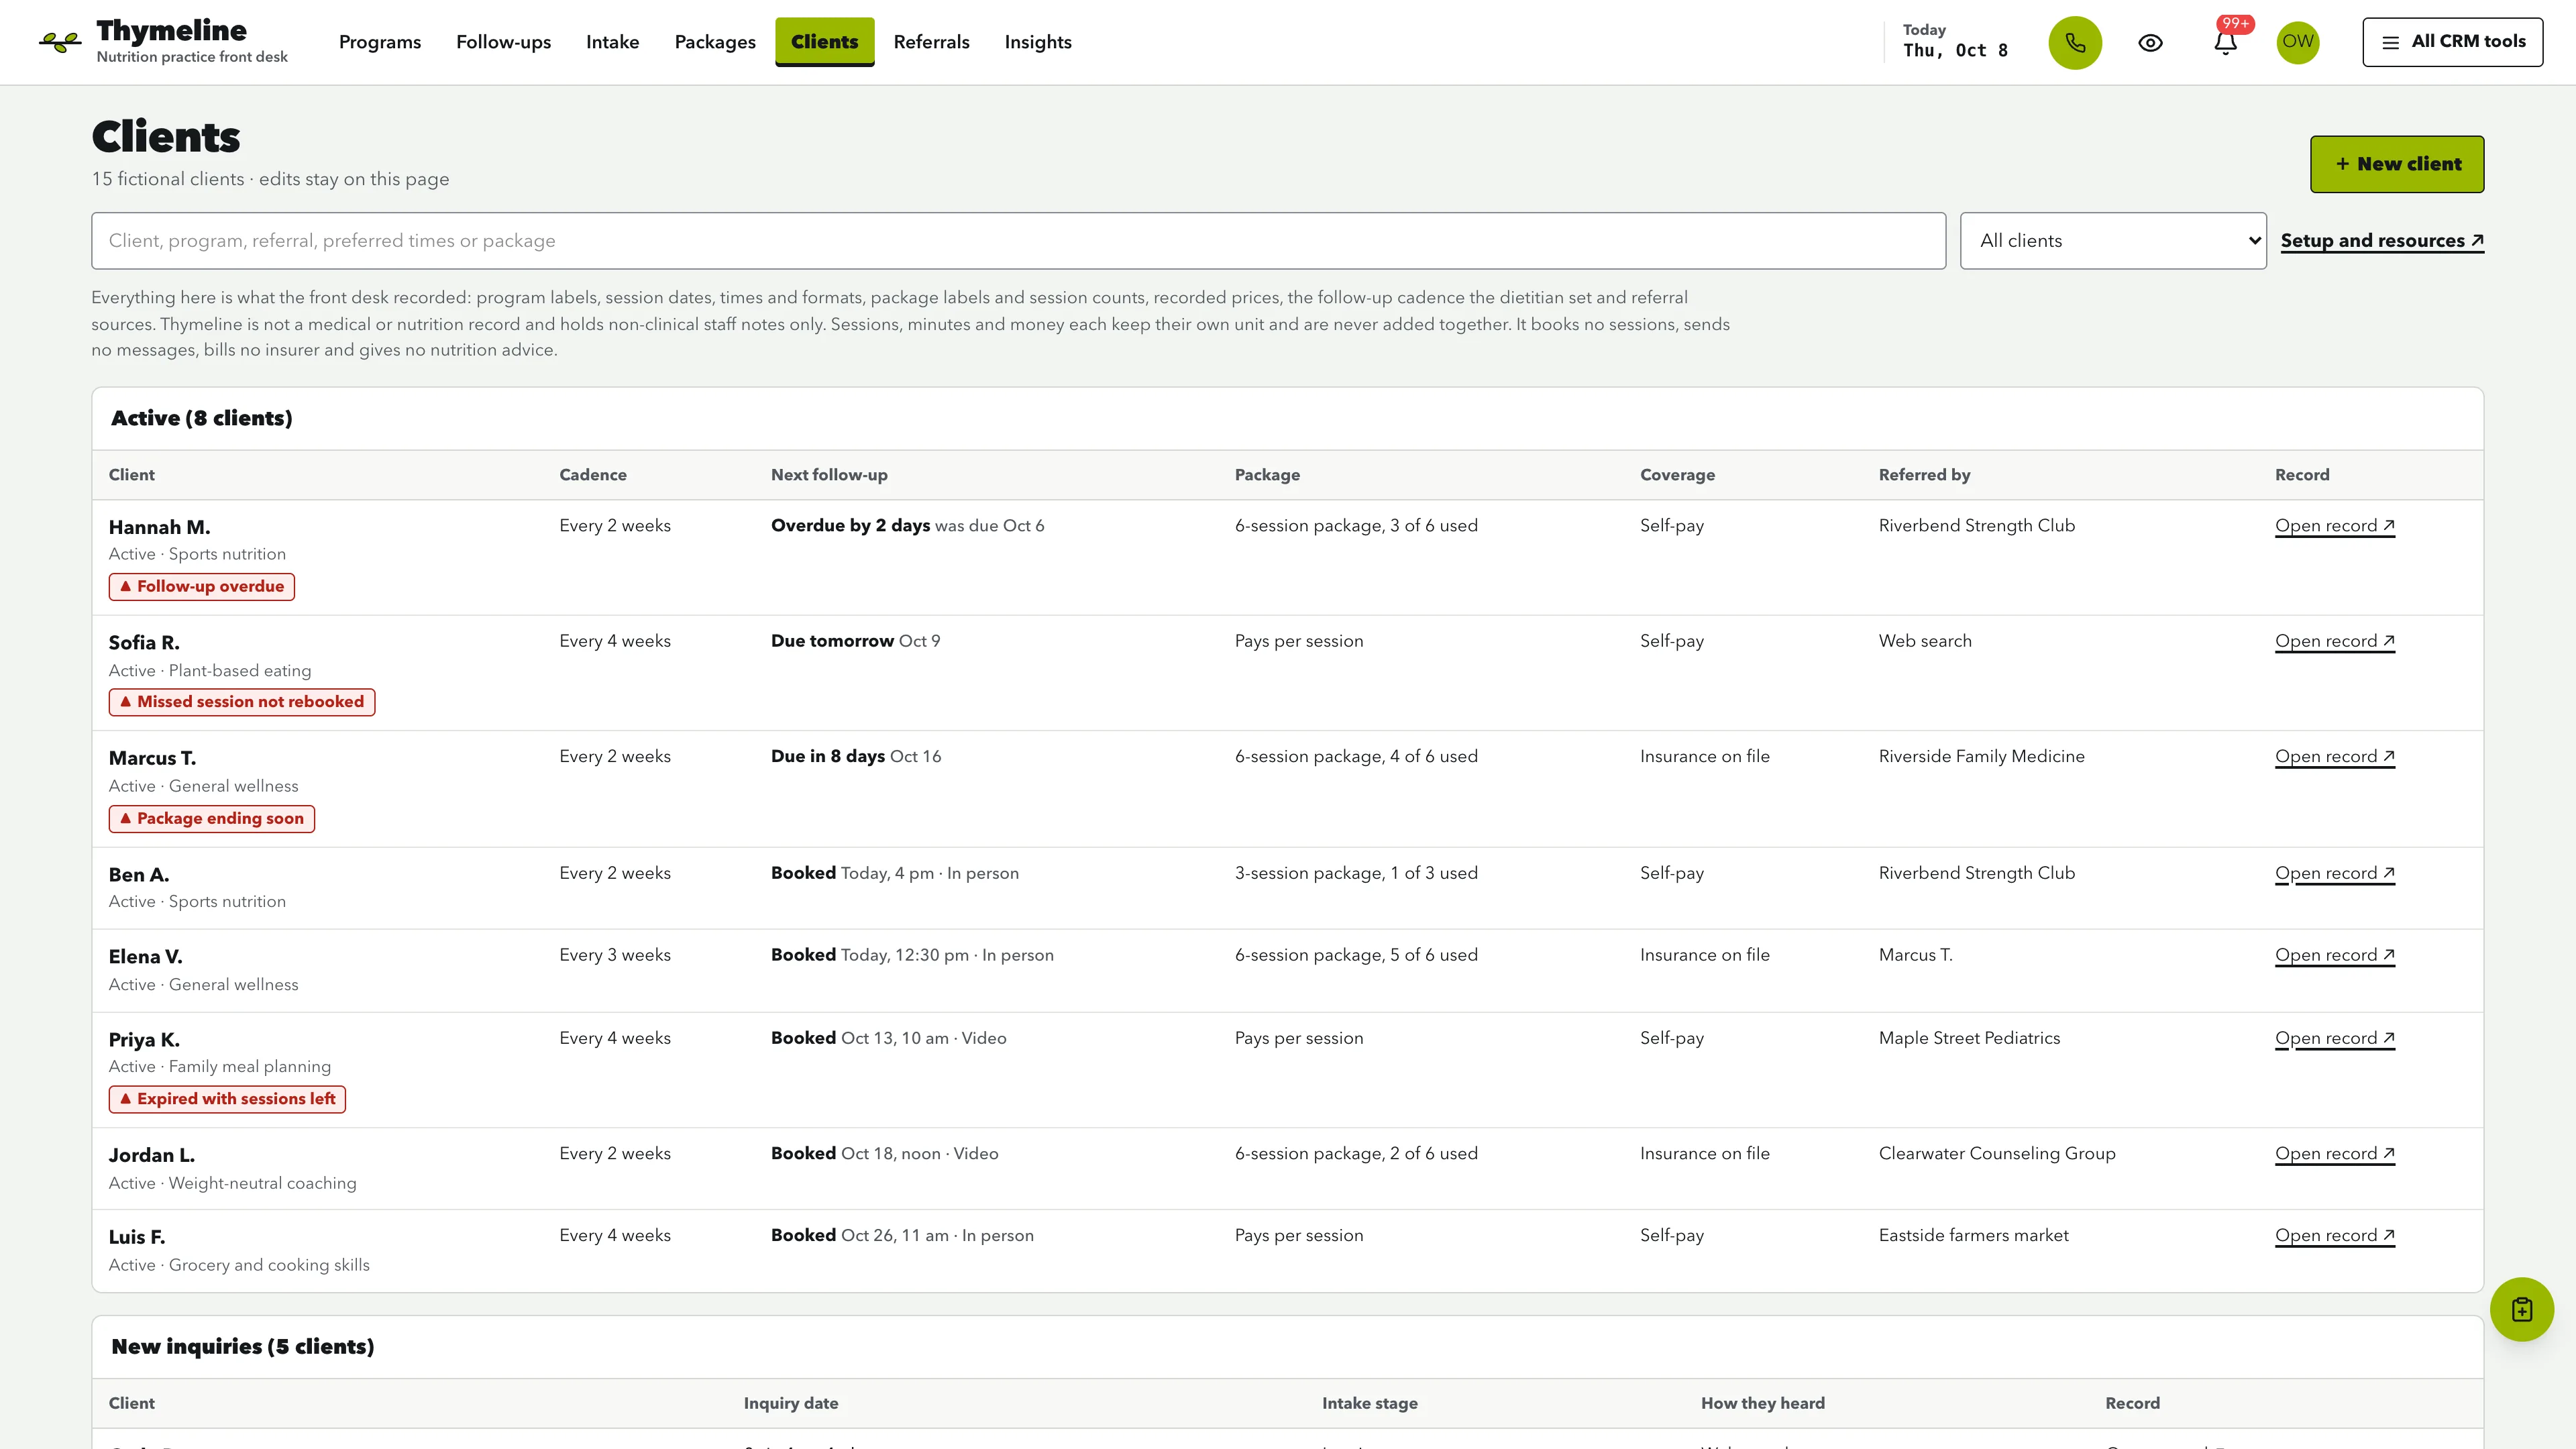Click the Package ending soon badge
Image resolution: width=2576 pixels, height=1449 pixels.
click(211, 819)
